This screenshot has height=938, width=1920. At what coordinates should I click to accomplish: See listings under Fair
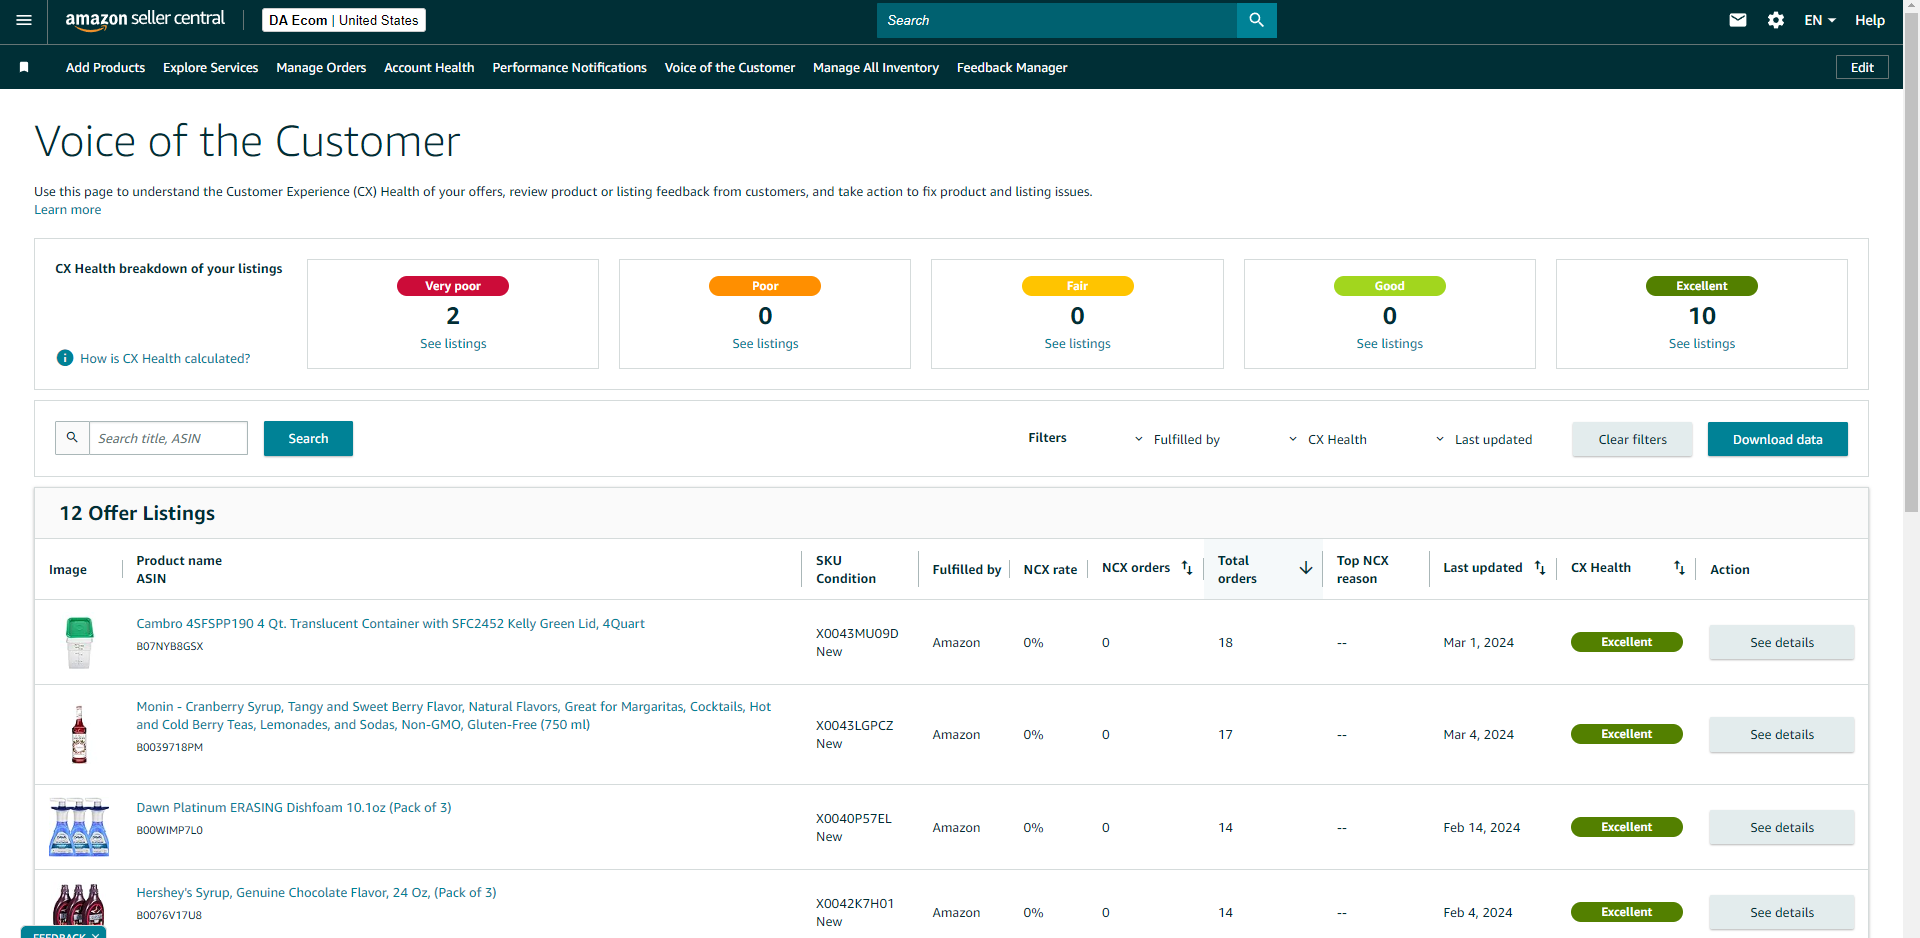pyautogui.click(x=1077, y=343)
